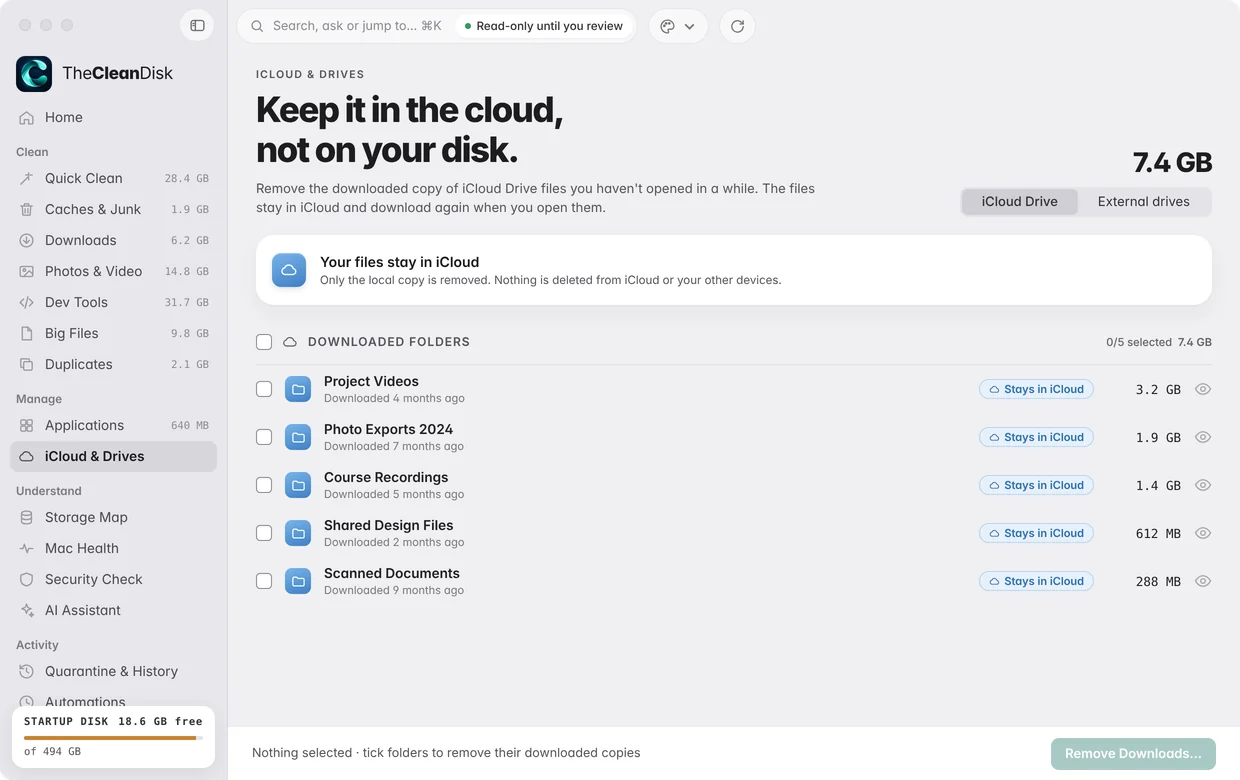Click the Photos & Video icon

(x=27, y=271)
